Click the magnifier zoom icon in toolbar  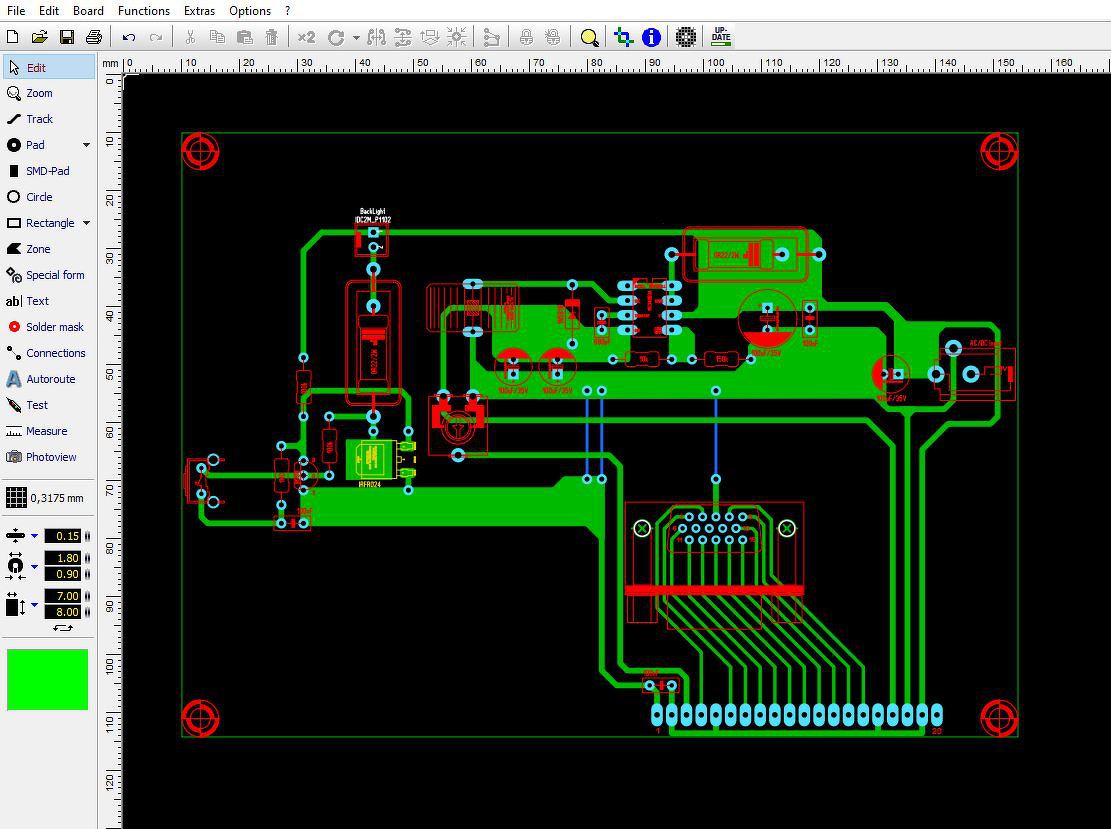(589, 38)
